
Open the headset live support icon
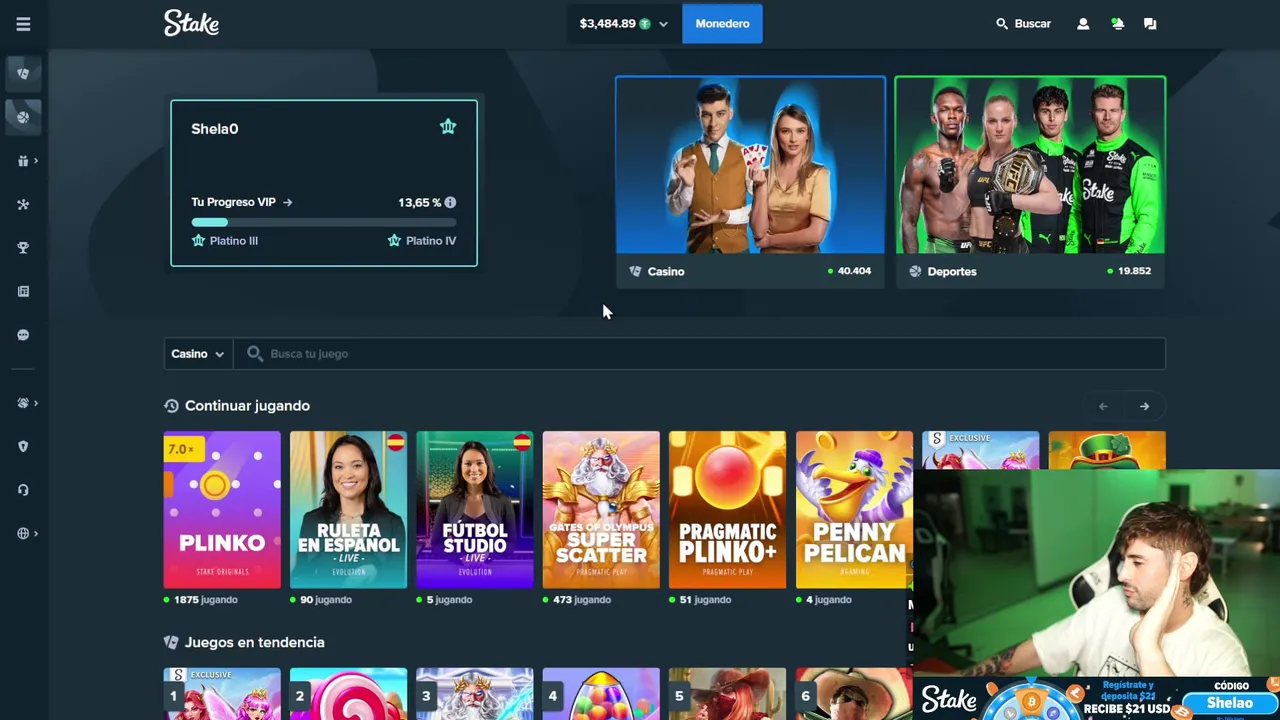coord(23,490)
